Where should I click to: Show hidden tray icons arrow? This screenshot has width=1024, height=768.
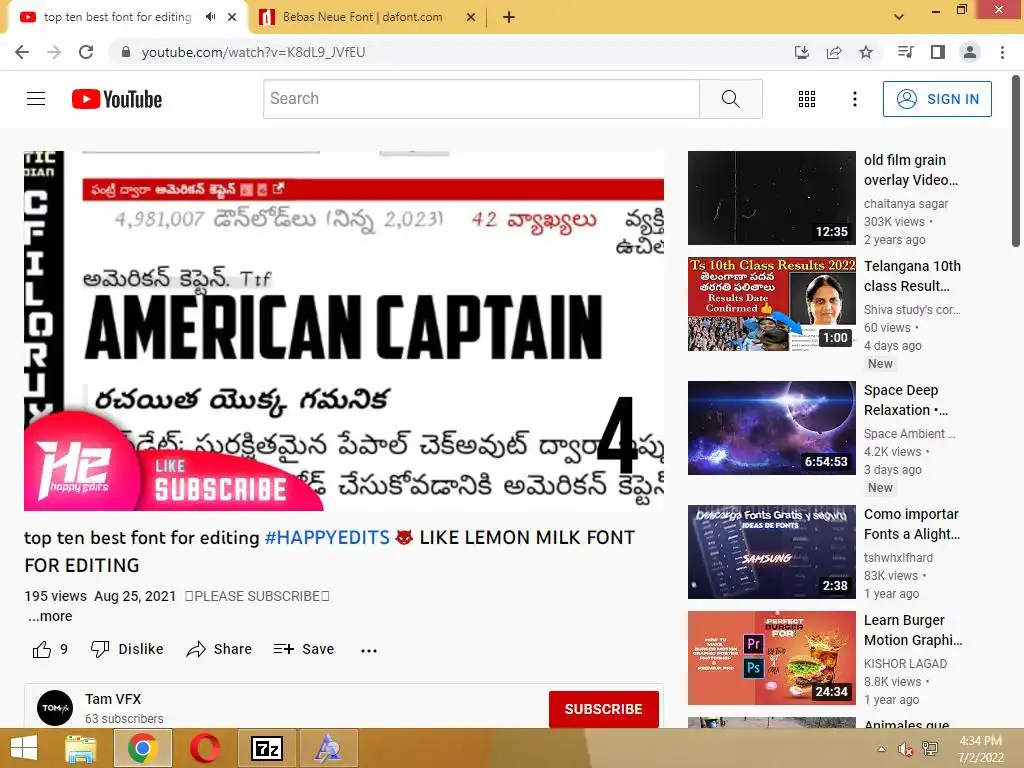(882, 749)
